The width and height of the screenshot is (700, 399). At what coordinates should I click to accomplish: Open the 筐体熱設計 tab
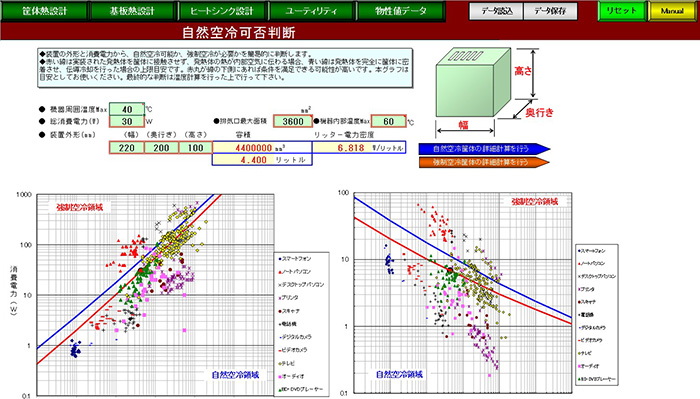(x=44, y=11)
